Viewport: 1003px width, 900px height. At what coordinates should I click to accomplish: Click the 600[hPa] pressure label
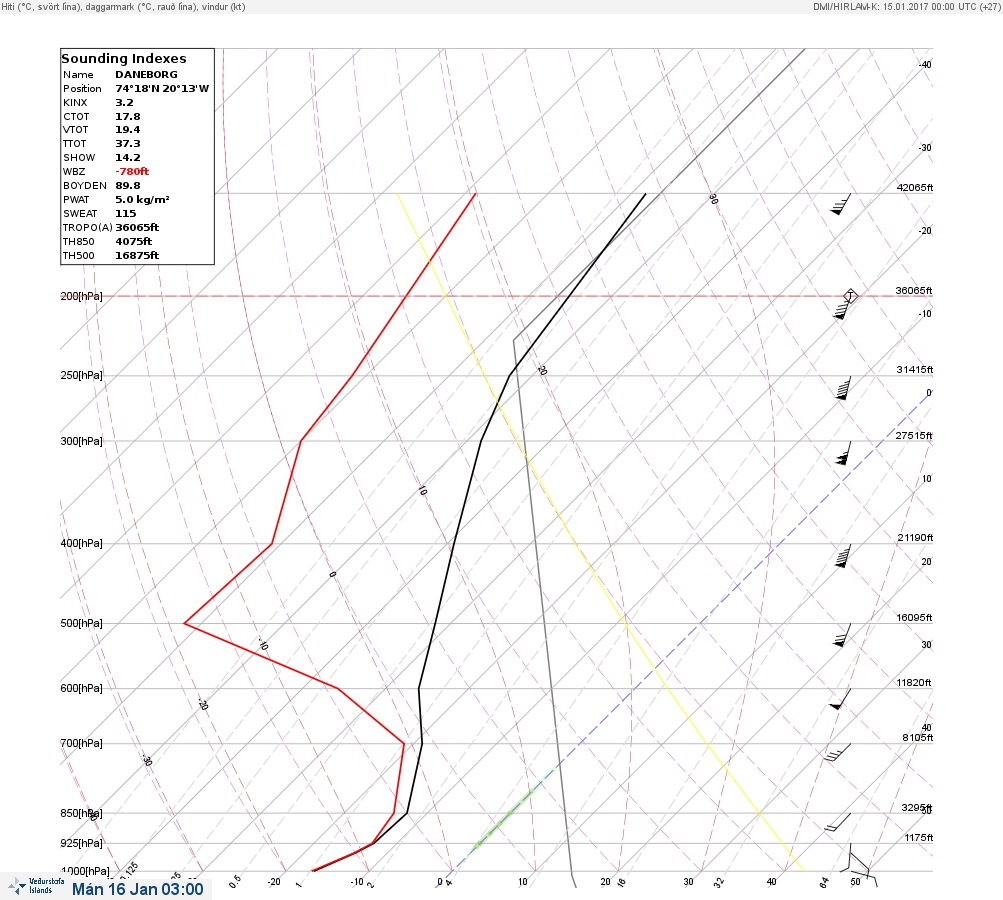point(81,688)
